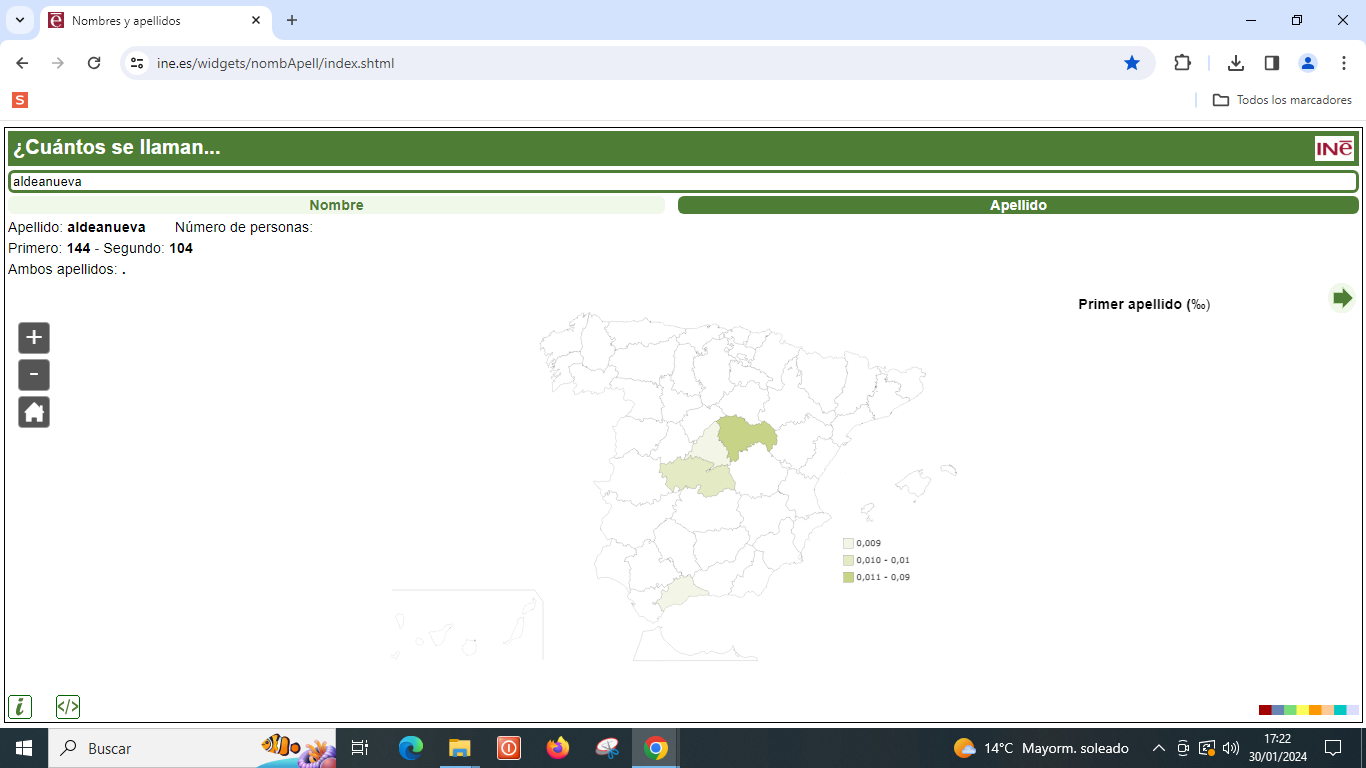Screen dimensions: 1366x768
Task: Click the search field containing 'aldeanueva'
Action: click(683, 182)
